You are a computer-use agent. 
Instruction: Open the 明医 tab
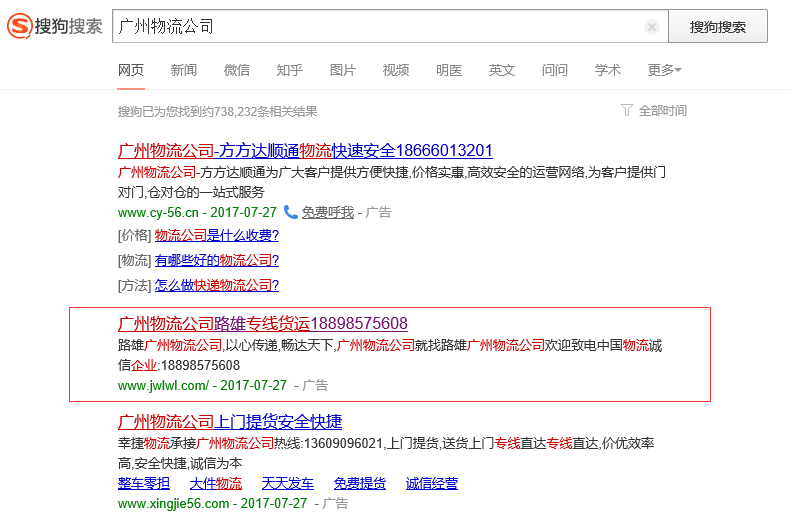(x=449, y=70)
